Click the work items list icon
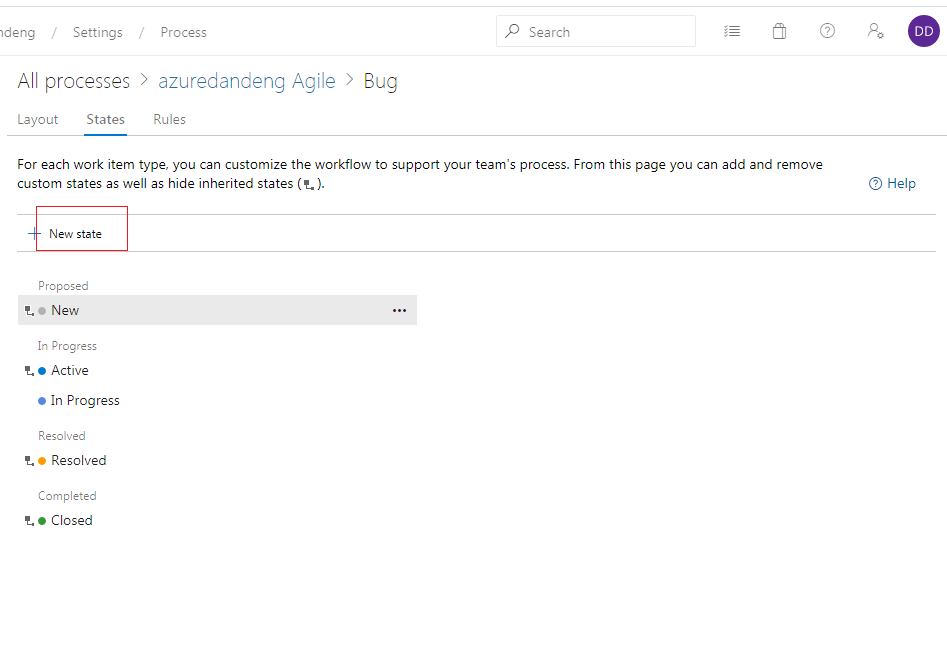 [x=732, y=31]
